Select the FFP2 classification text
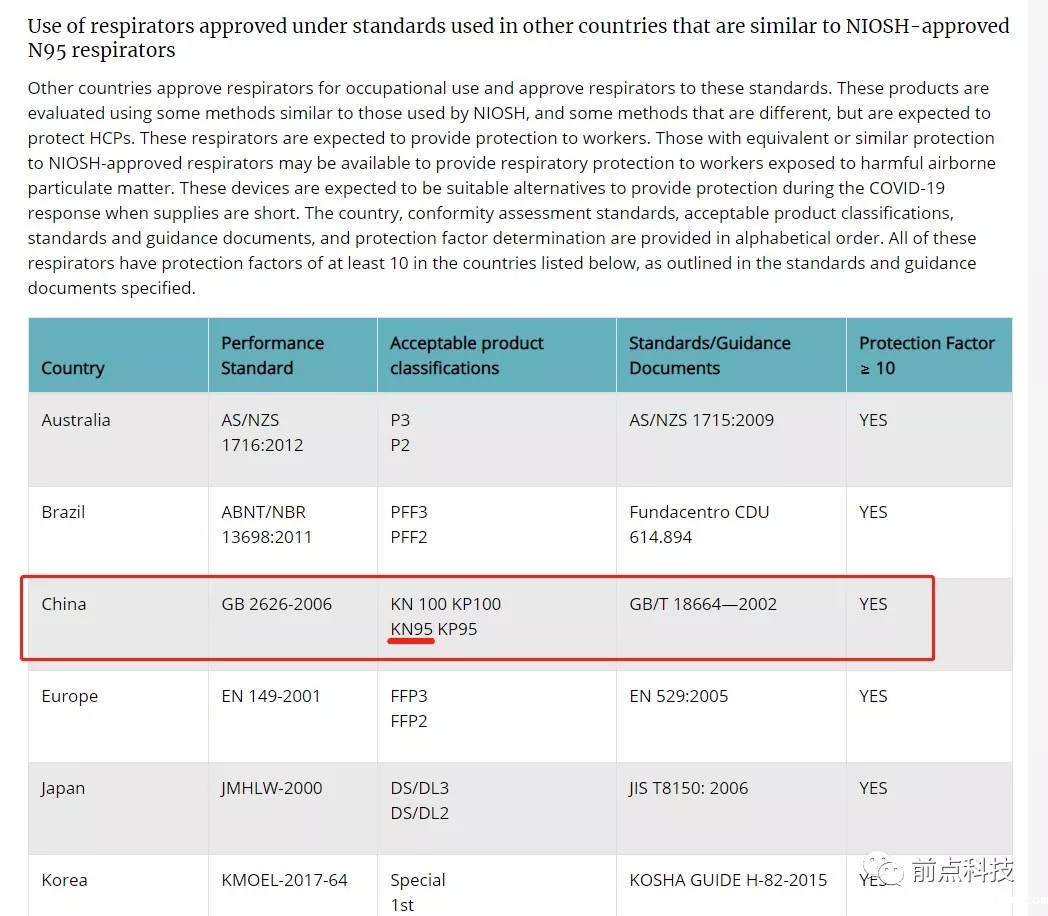This screenshot has width=1048, height=916. [409, 721]
